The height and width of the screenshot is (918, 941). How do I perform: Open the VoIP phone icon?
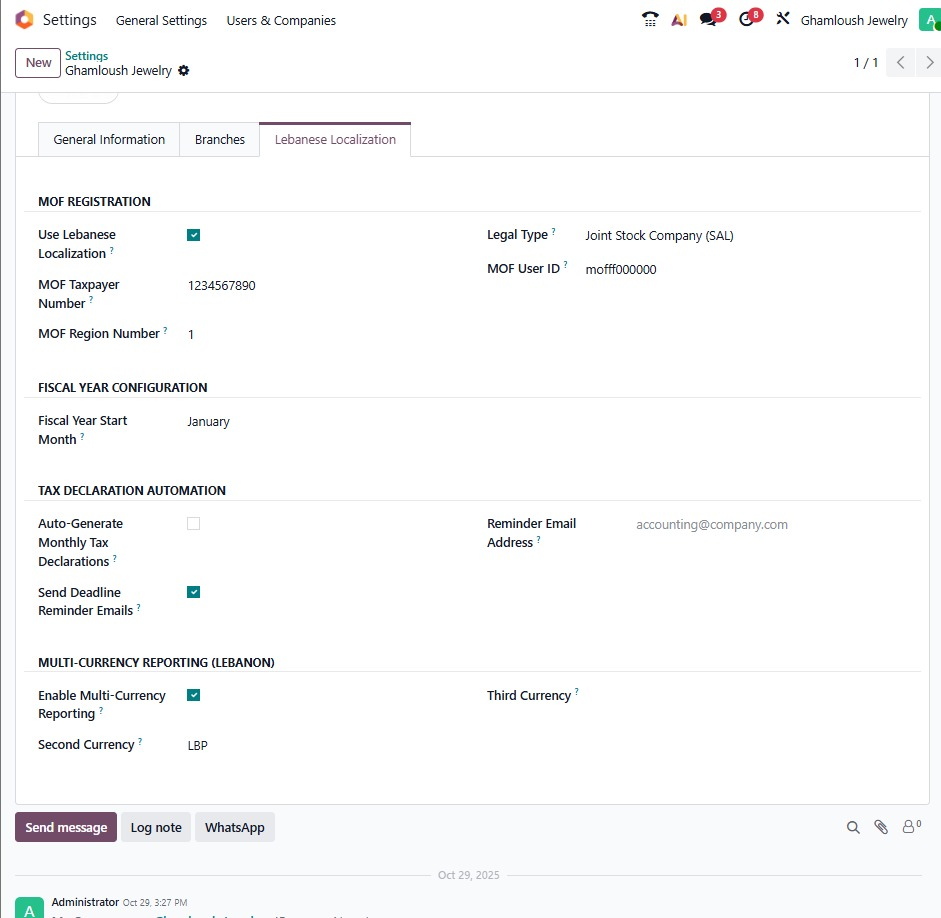point(650,20)
